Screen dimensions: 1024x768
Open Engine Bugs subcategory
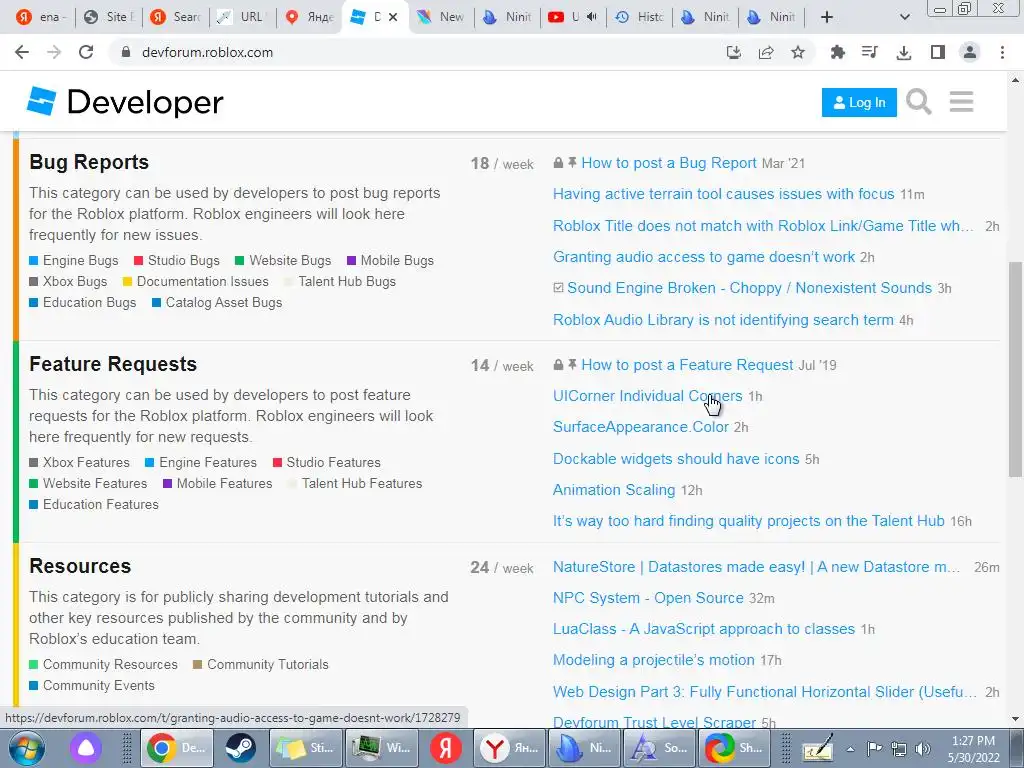click(x=74, y=261)
